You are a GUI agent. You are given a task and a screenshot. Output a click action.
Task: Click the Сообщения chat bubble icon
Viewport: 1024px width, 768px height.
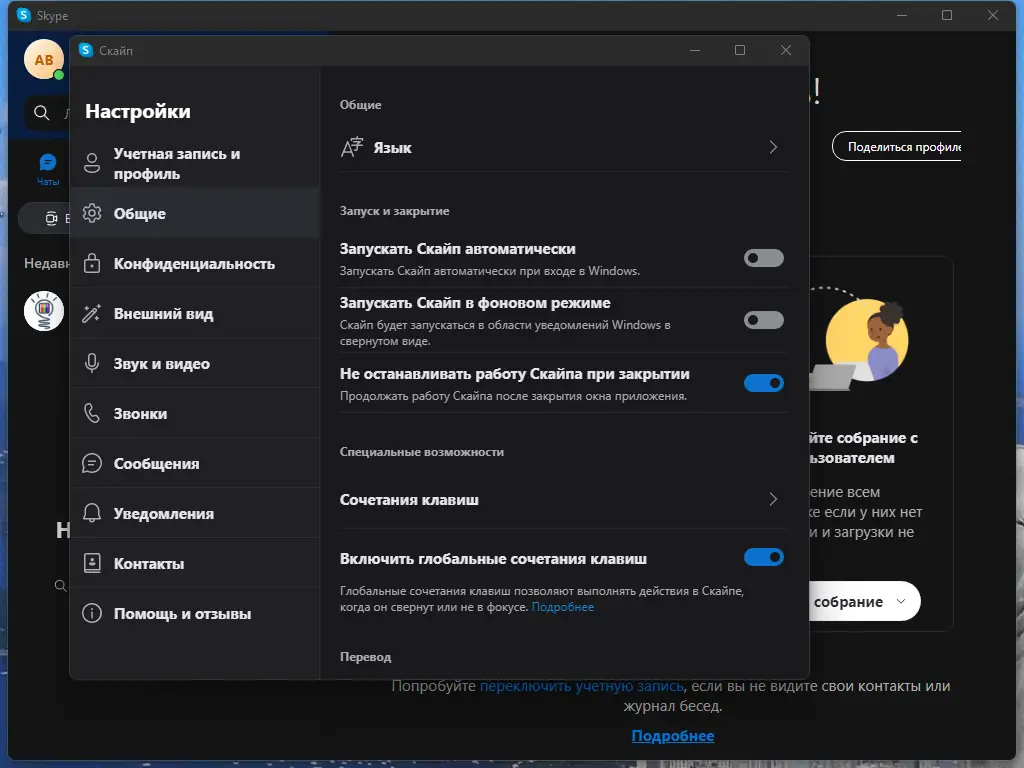pyautogui.click(x=91, y=462)
